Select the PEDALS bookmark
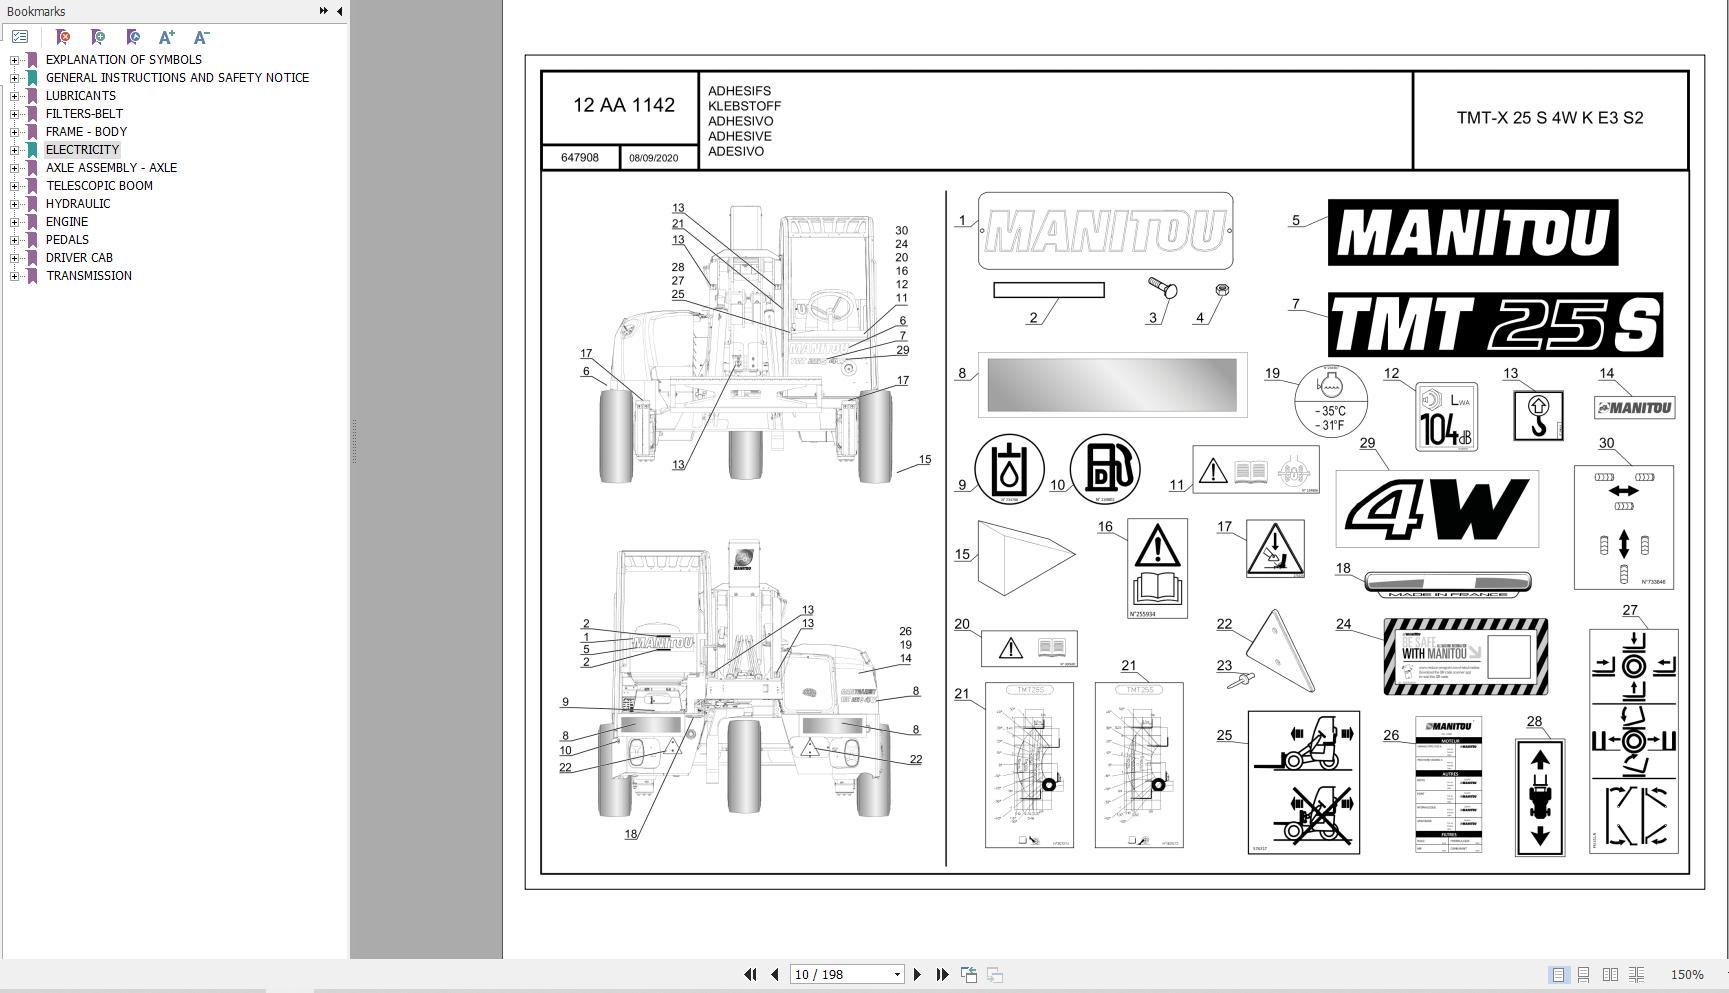The height and width of the screenshot is (993, 1729). (67, 239)
